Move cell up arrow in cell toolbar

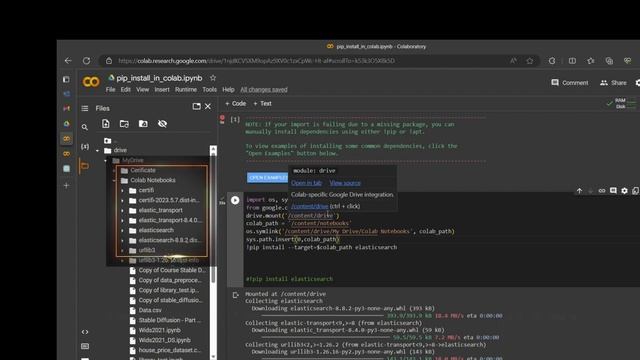[579, 191]
